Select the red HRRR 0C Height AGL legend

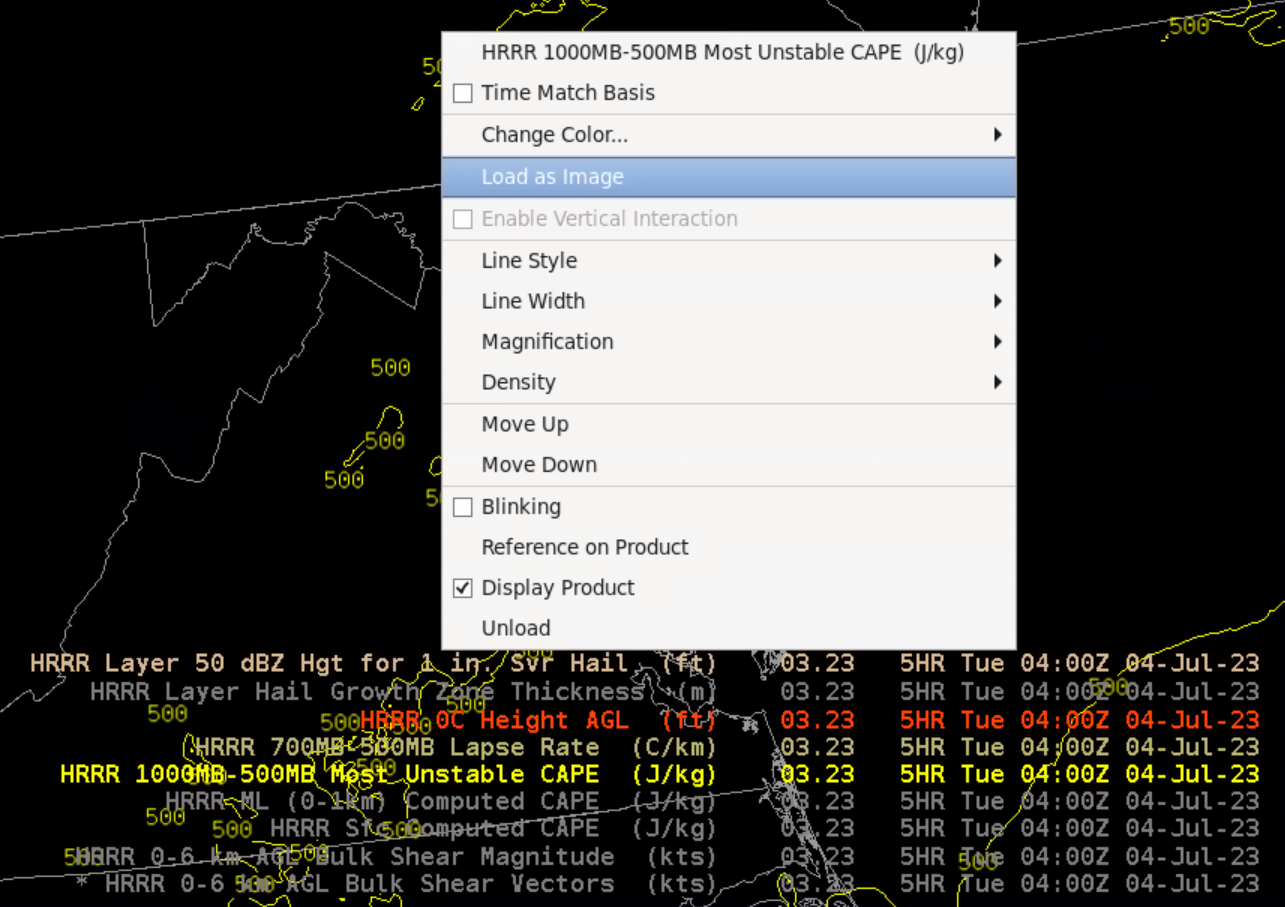[809, 719]
